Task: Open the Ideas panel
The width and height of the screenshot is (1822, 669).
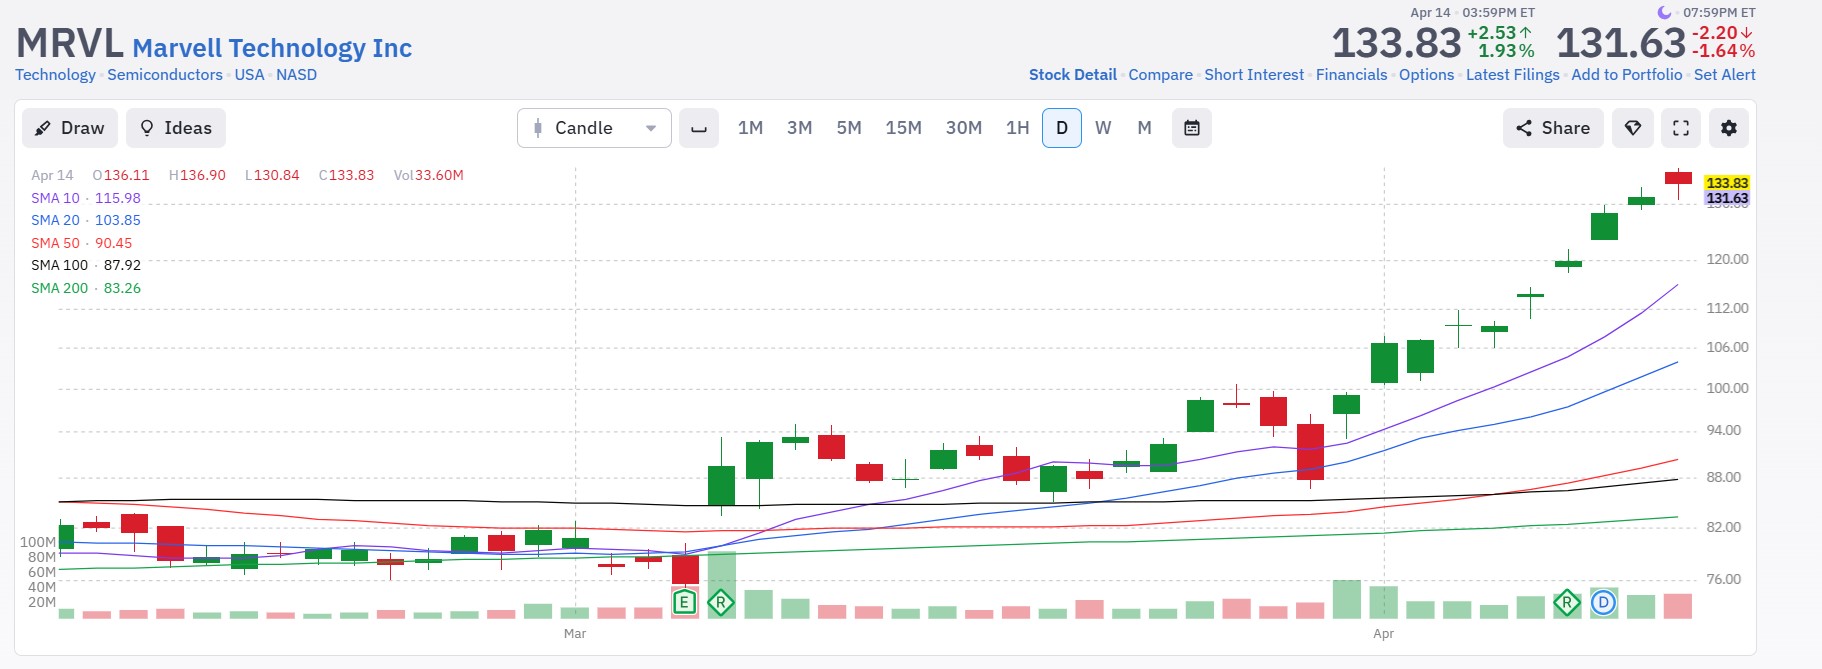Action: pos(176,128)
